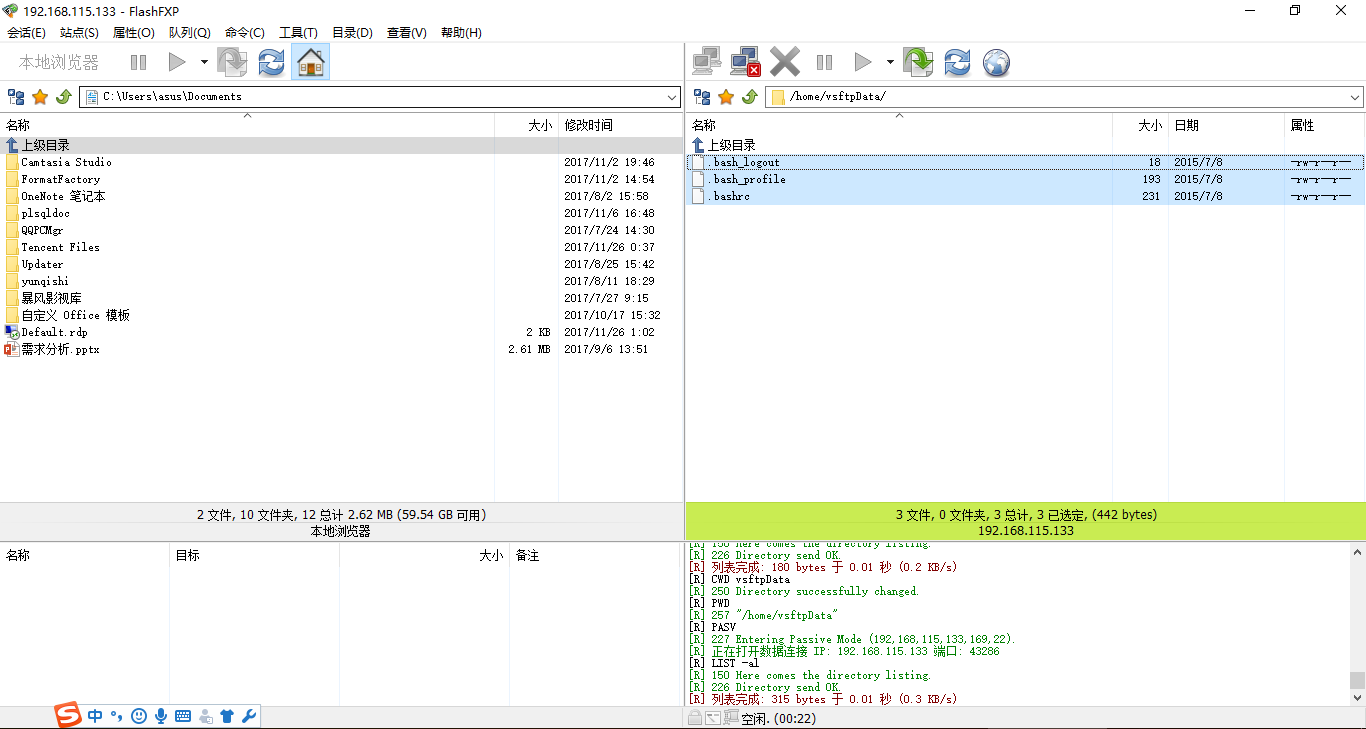Select remote file .bash_logout
Screen dimensions: 1366x729
(x=1025, y=162)
